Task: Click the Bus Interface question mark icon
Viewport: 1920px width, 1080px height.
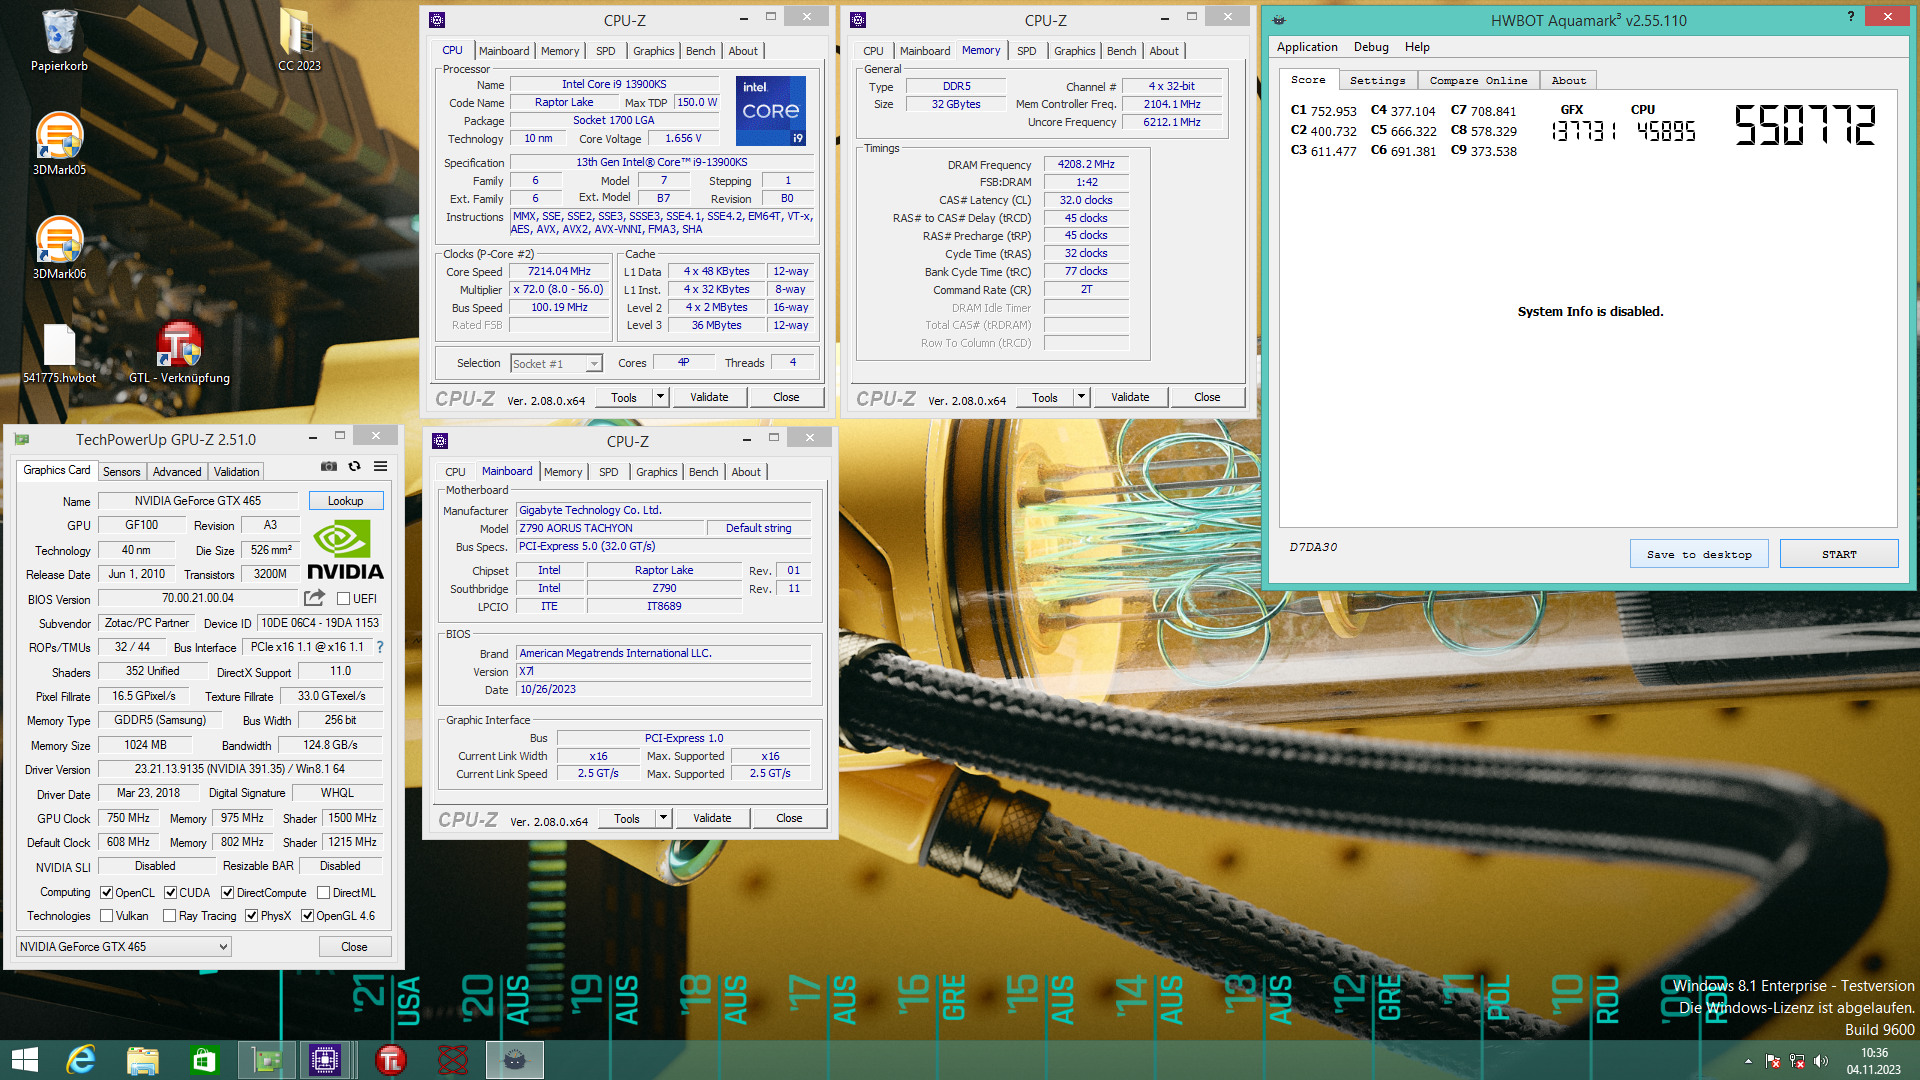Action: pos(380,647)
